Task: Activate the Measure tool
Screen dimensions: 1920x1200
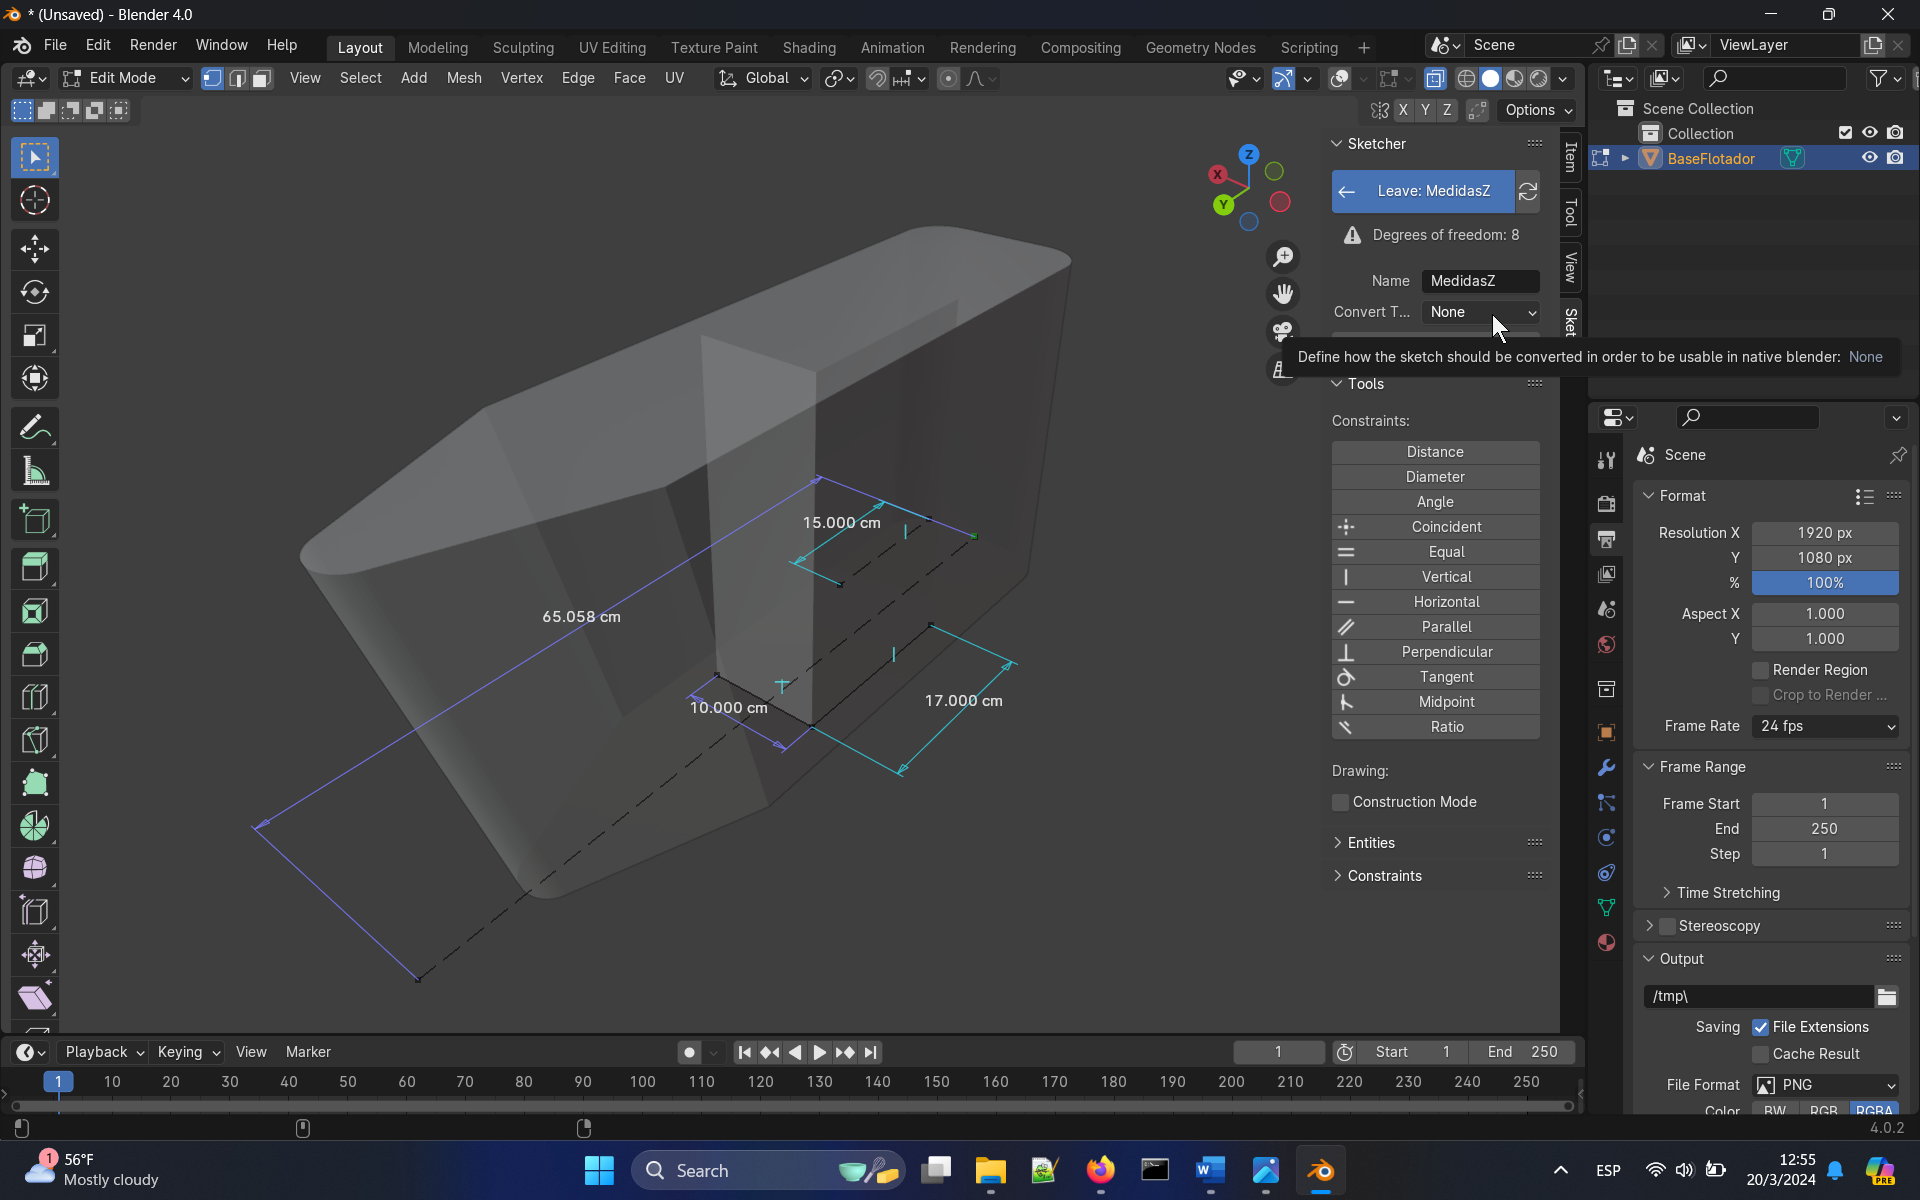Action: click(x=35, y=471)
